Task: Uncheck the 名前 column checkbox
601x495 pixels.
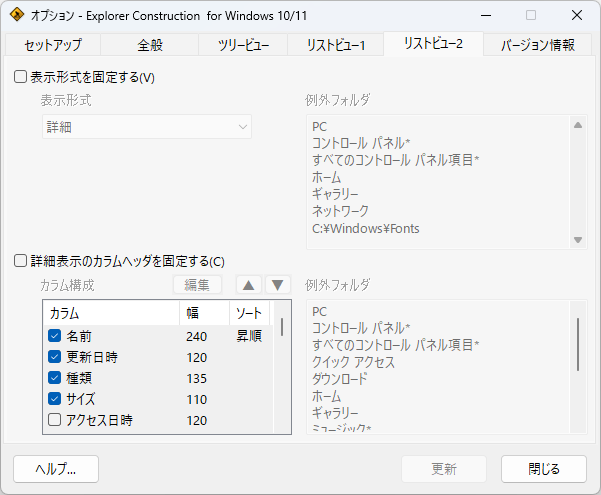Action: click(55, 336)
